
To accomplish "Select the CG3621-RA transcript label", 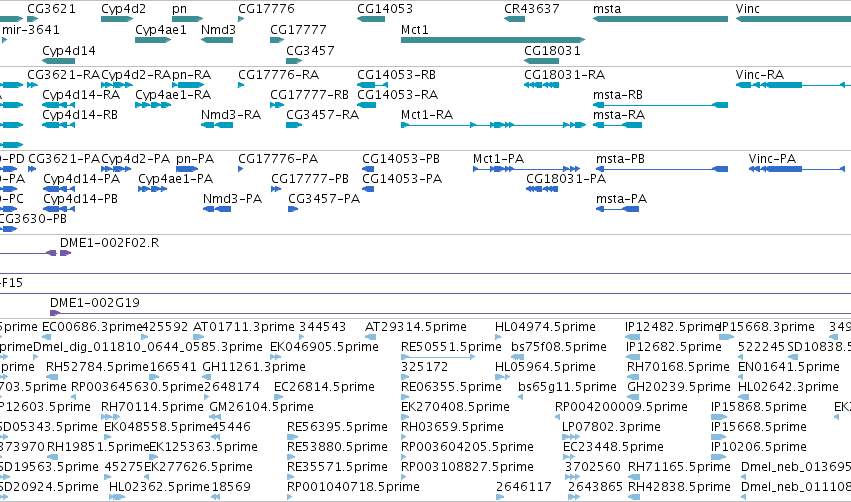I will pos(63,75).
